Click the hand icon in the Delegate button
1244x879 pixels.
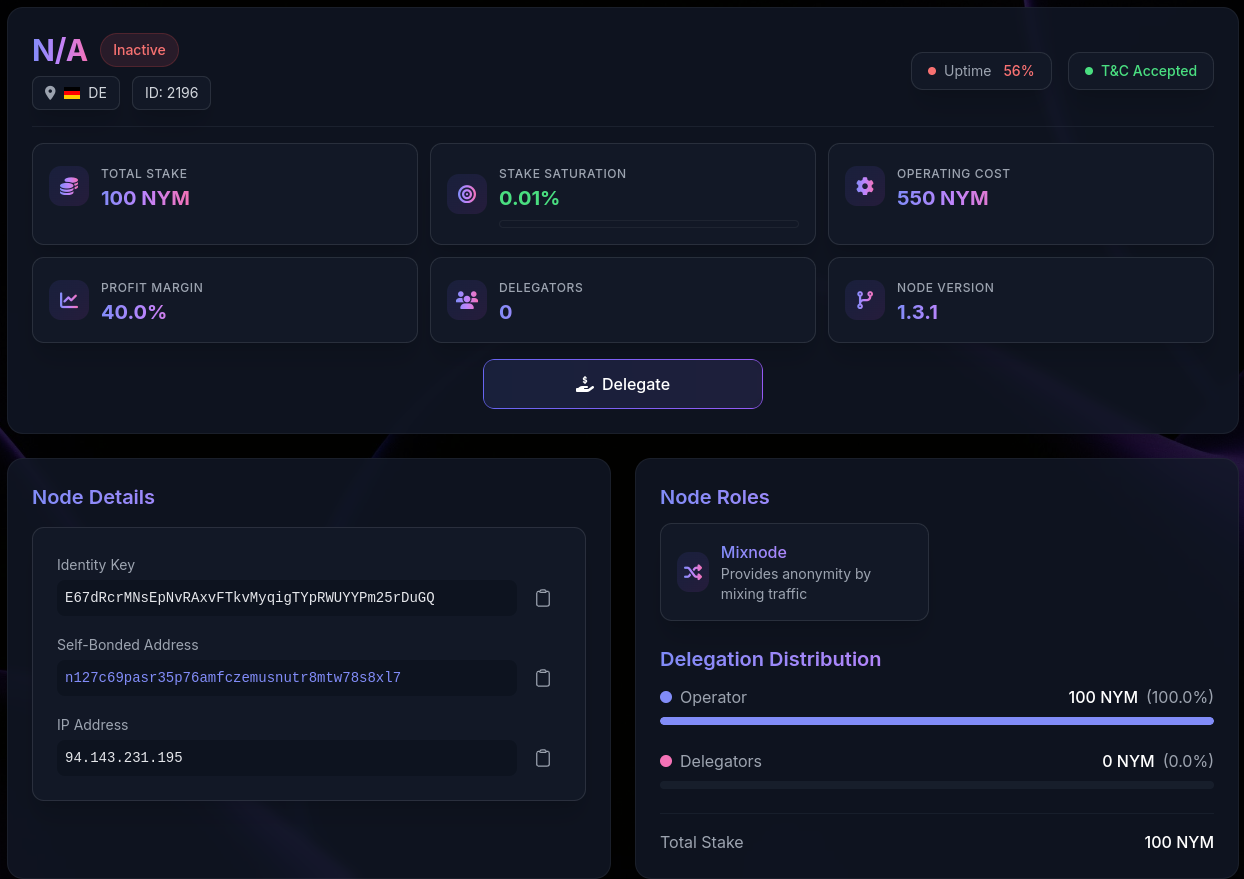point(585,384)
